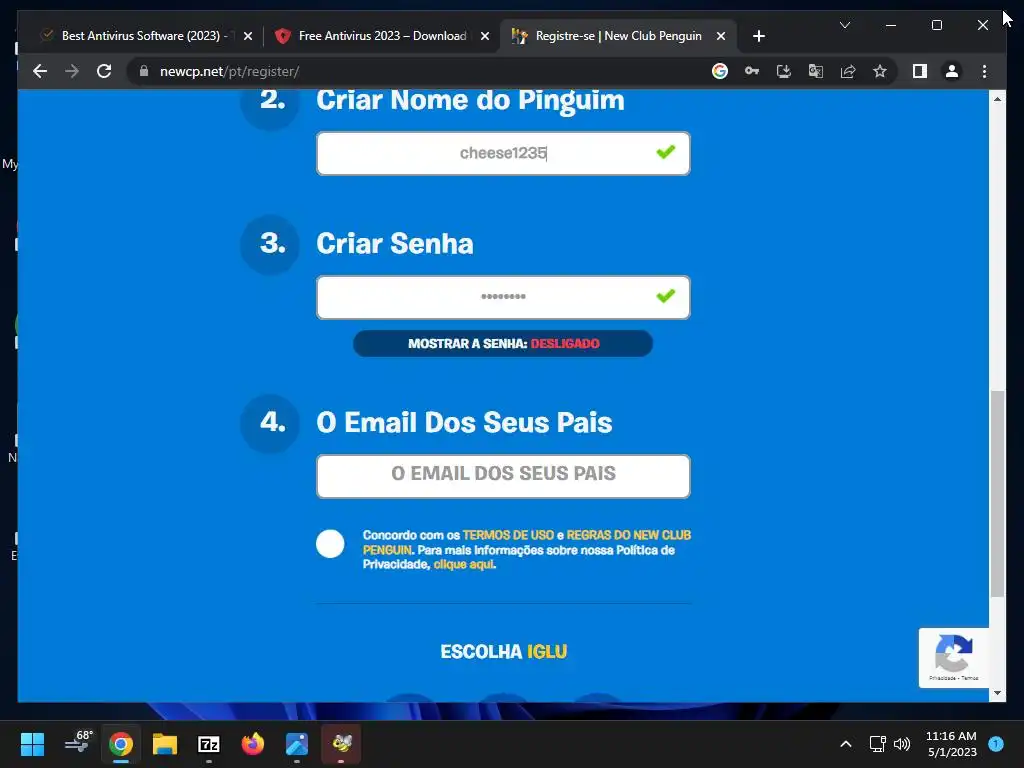Open File Explorer from the taskbar

(x=165, y=744)
